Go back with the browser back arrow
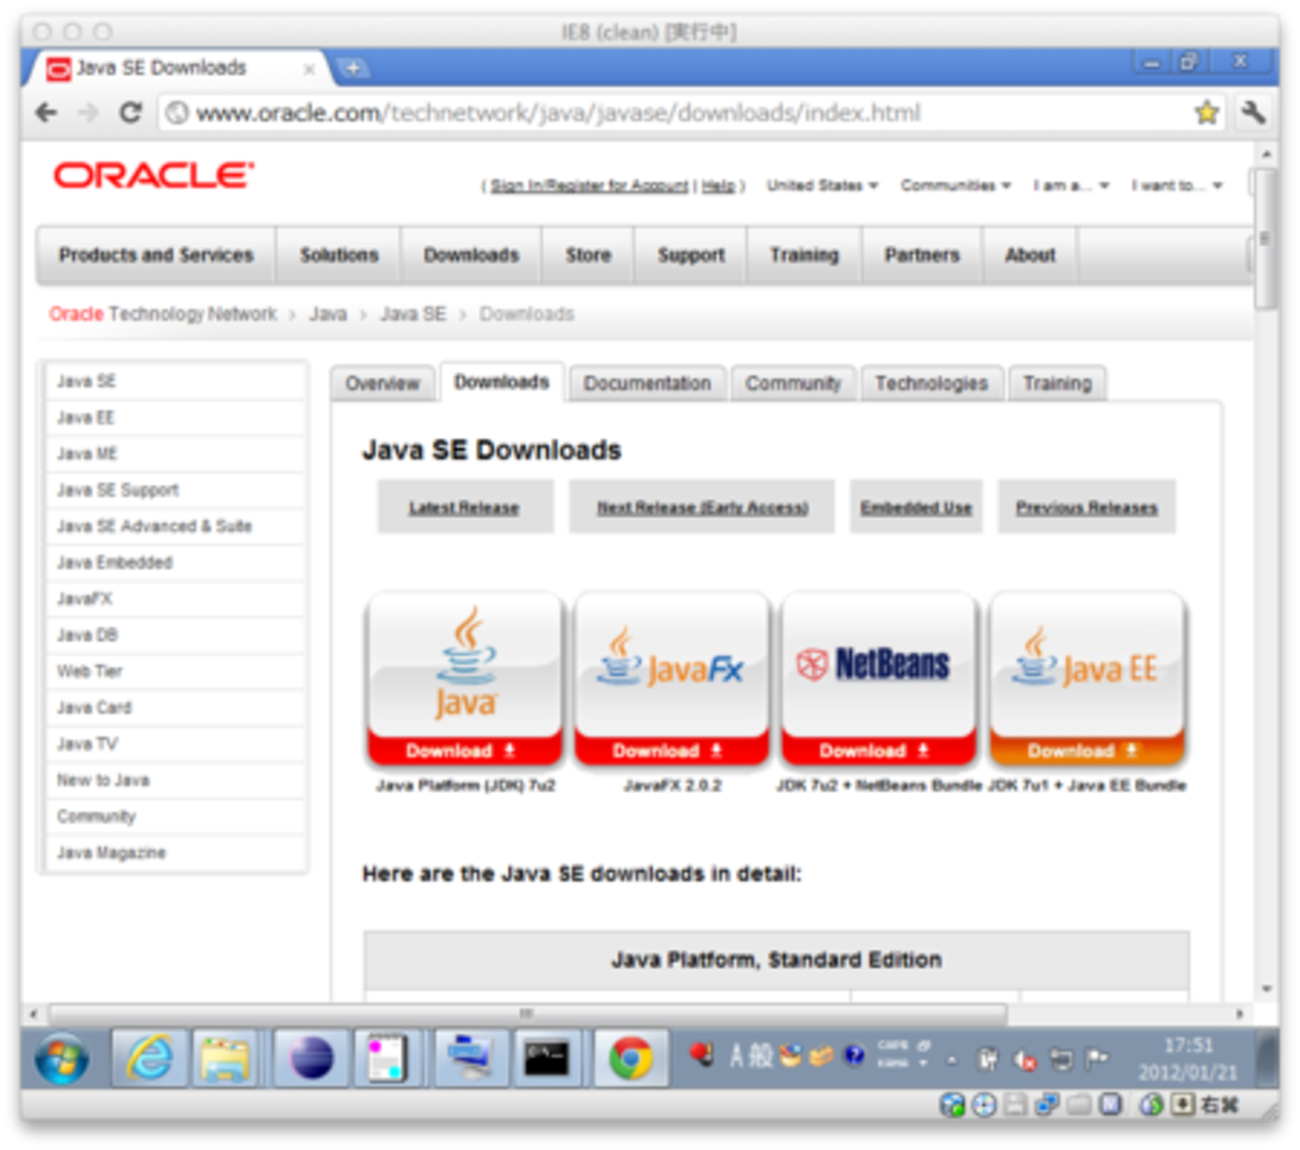This screenshot has width=1300, height=1150. click(x=46, y=112)
